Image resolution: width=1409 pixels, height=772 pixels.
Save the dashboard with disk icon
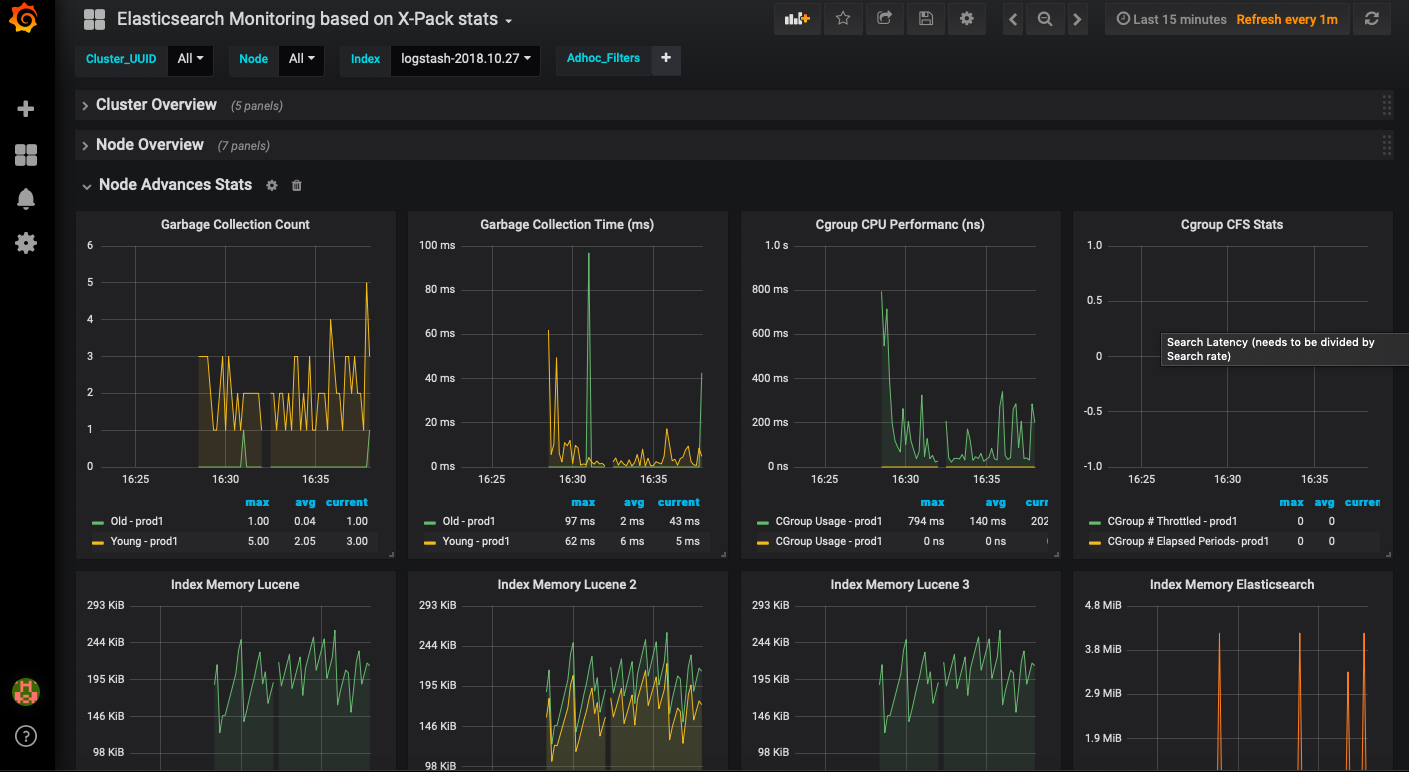[x=925, y=19]
